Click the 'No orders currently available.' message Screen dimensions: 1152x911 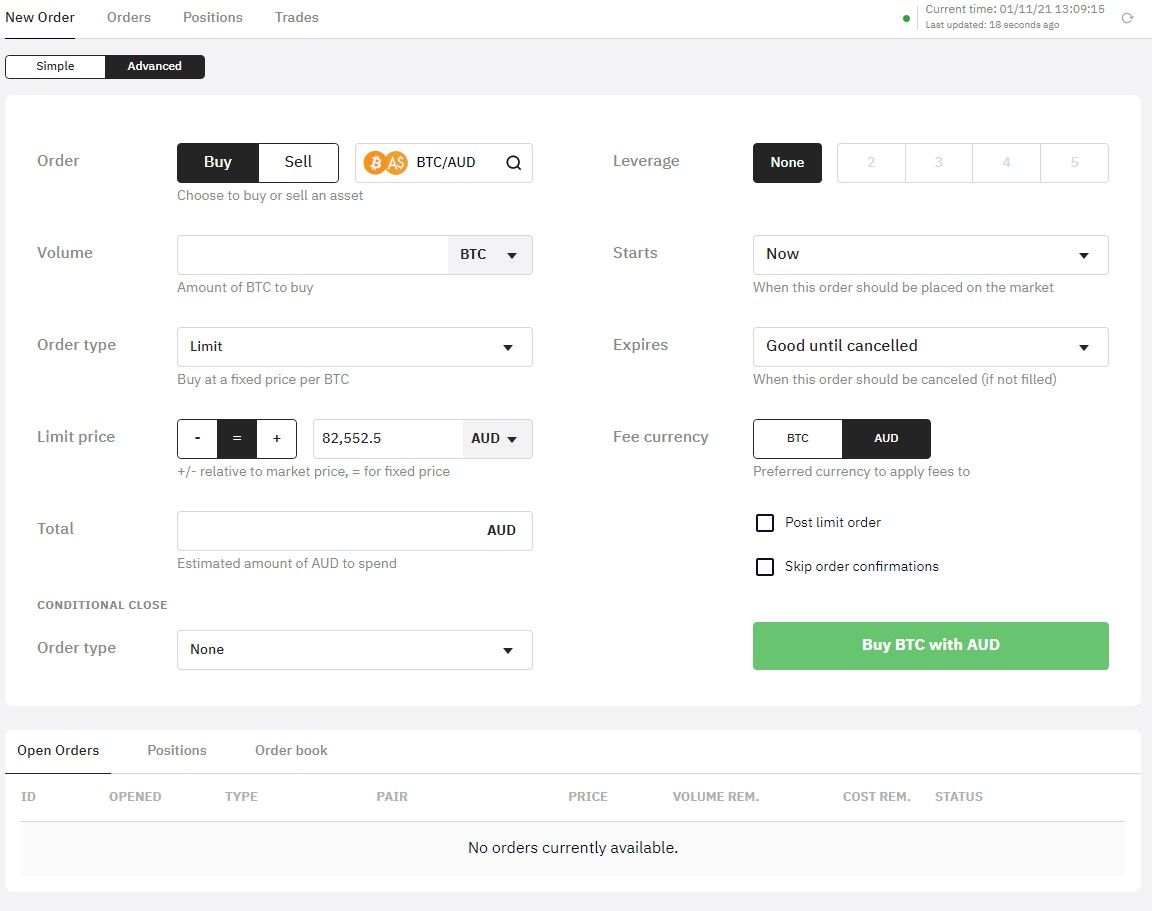point(573,848)
